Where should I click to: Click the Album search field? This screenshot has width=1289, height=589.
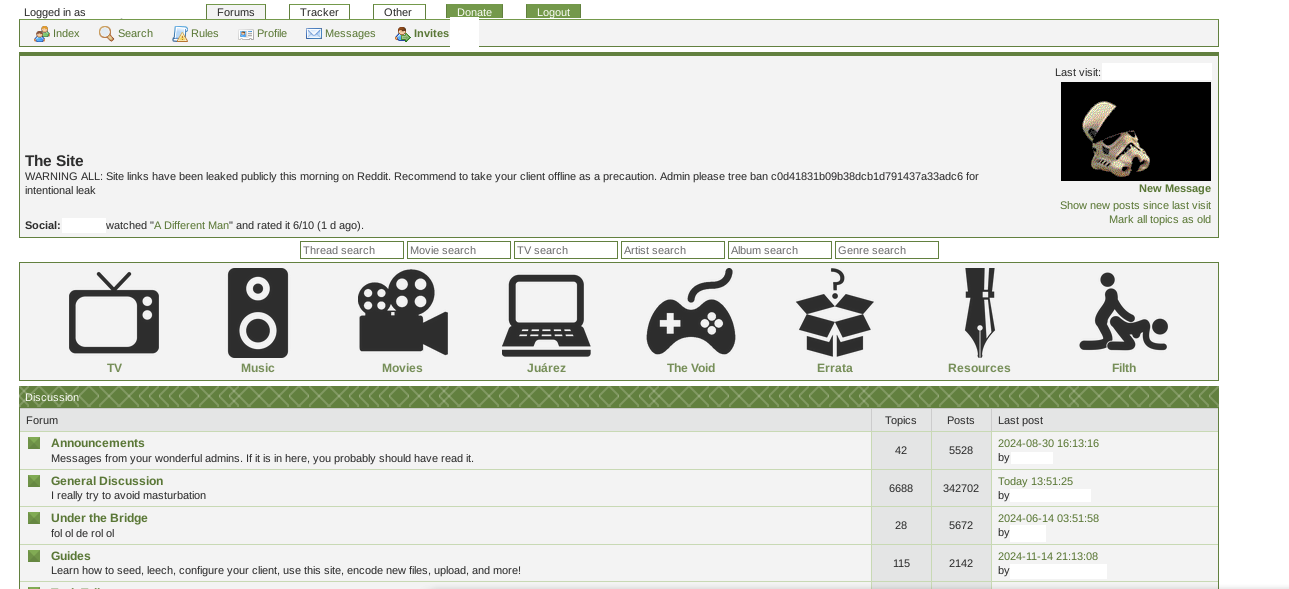[780, 250]
